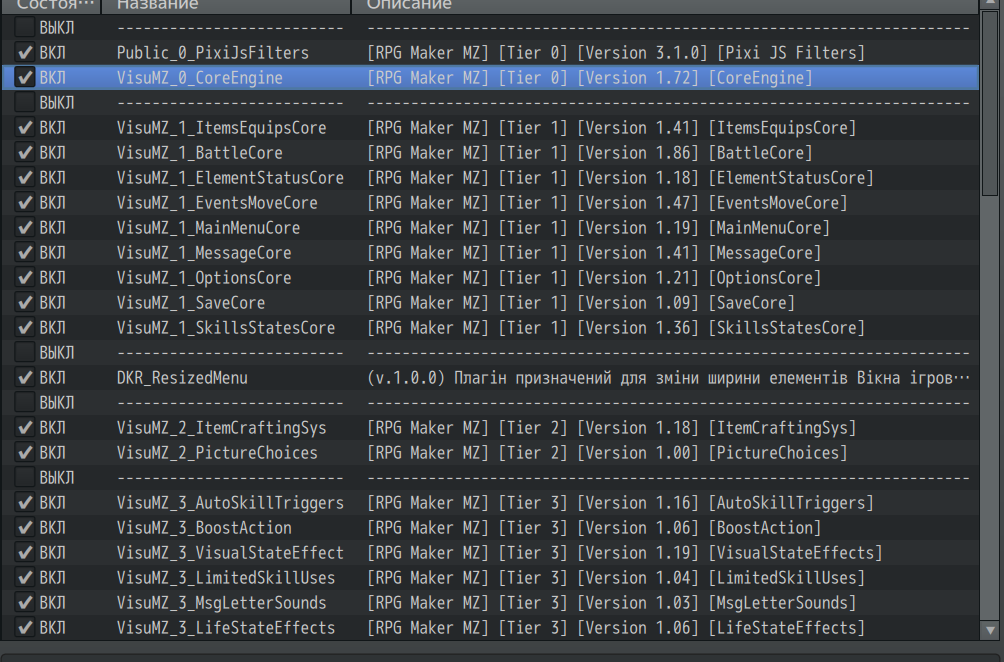This screenshot has width=1004, height=662.
Task: Select the VisuMZ_2_PictureChoices plugin name
Action: pos(217,453)
